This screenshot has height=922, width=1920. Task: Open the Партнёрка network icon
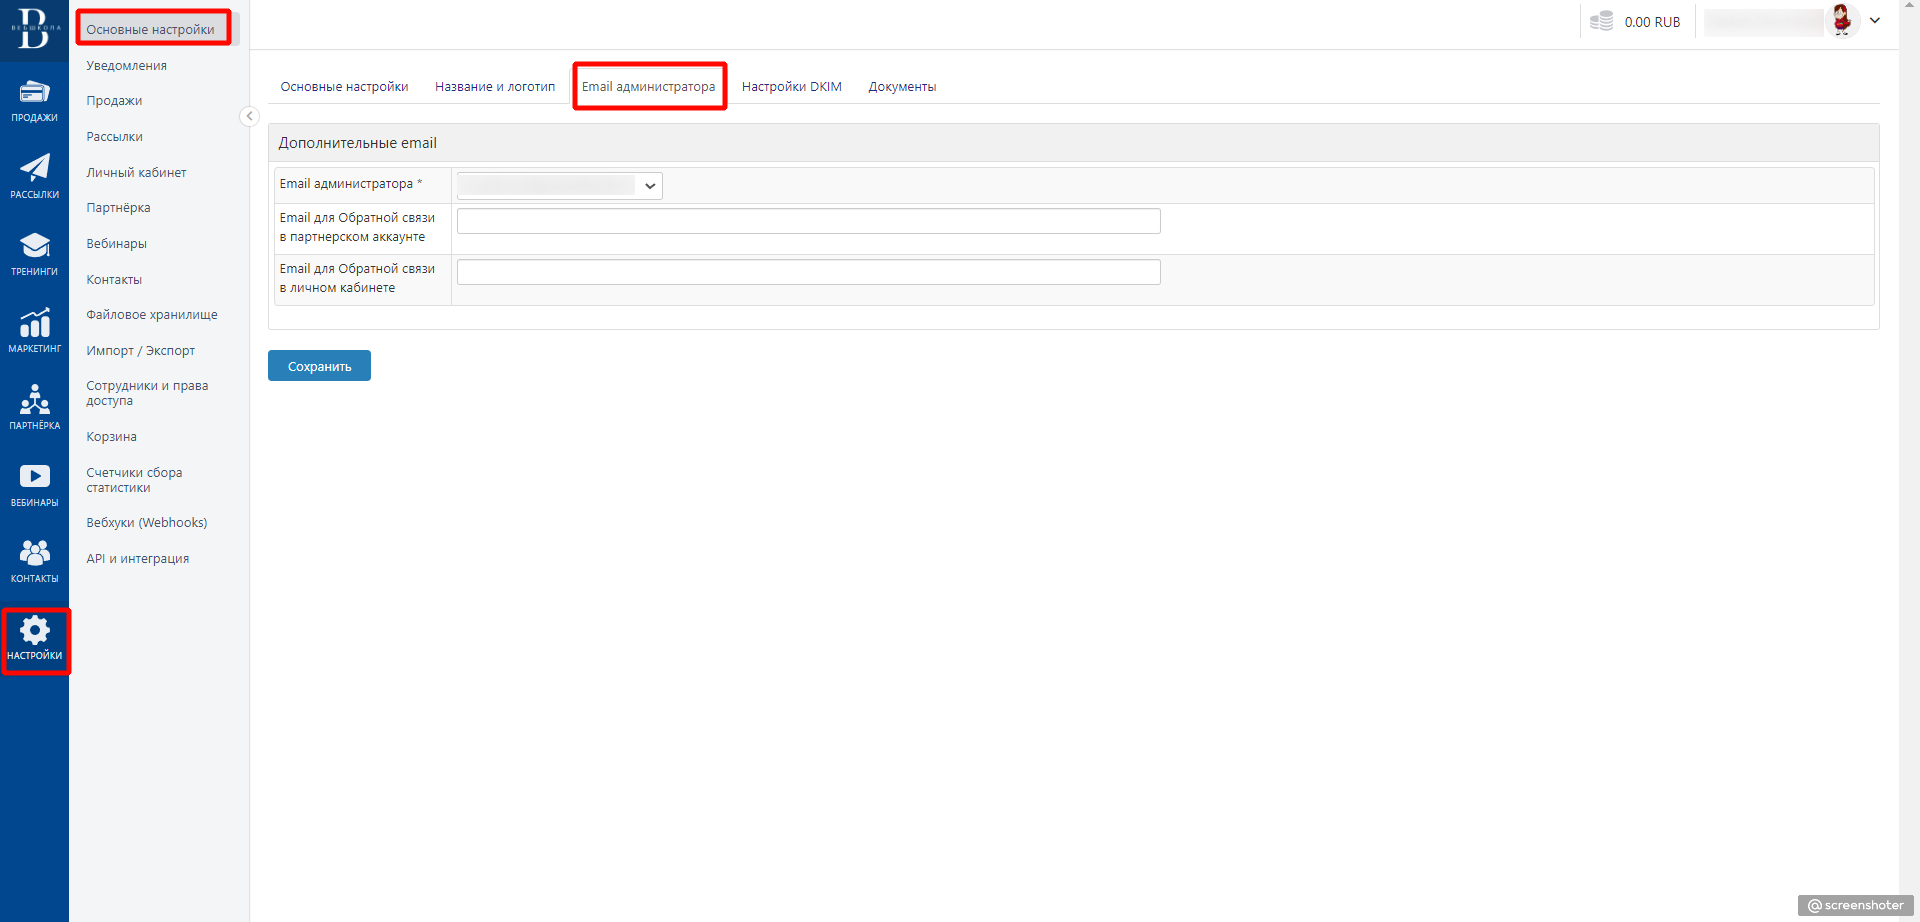pos(34,400)
